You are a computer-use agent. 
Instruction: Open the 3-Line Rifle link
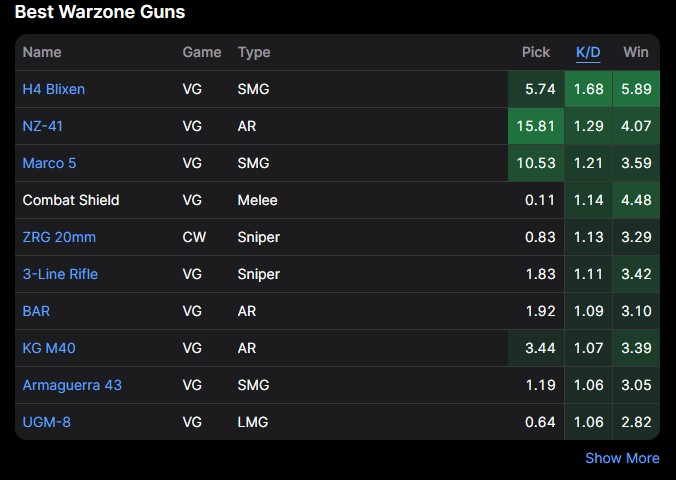pyautogui.click(x=60, y=274)
